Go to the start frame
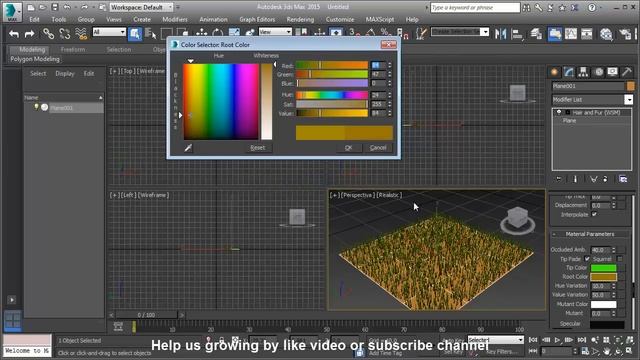Image resolution: width=640 pixels, height=360 pixels. click(x=533, y=340)
